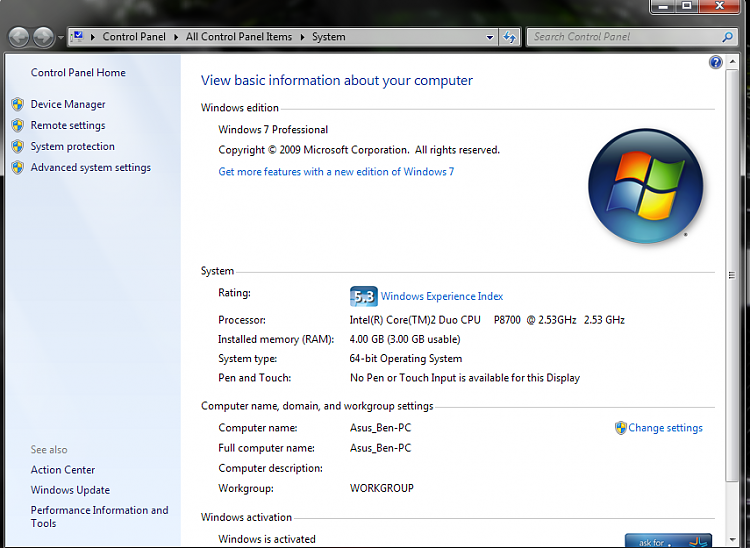This screenshot has height=548, width=750.
Task: Click the shield icon beside Remote settings
Action: tap(18, 125)
